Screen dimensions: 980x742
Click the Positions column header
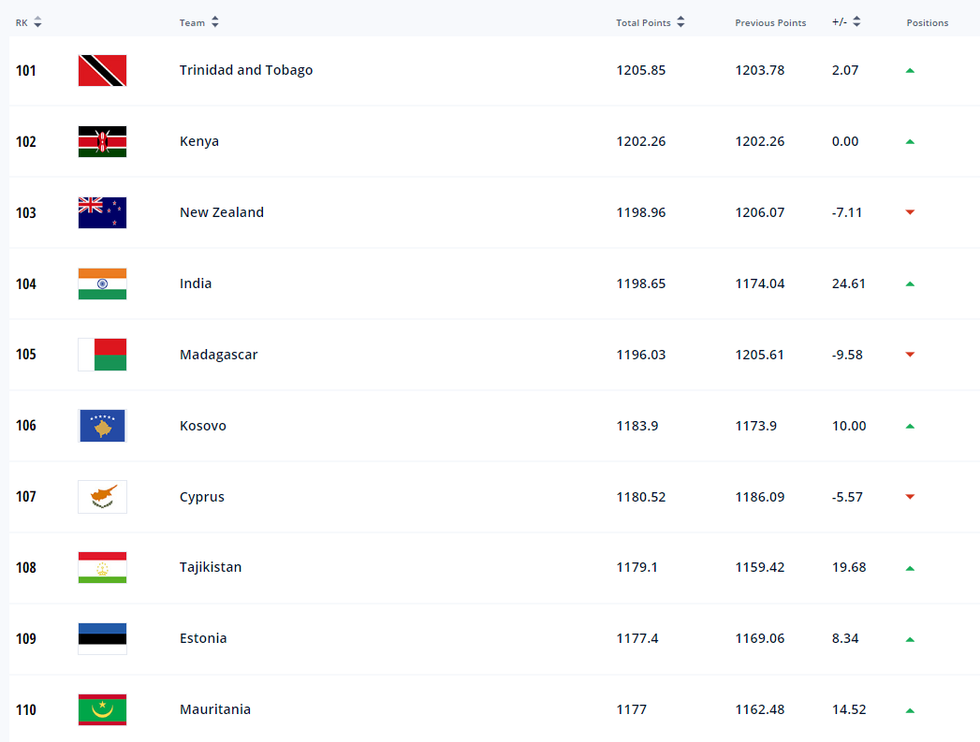(927, 23)
